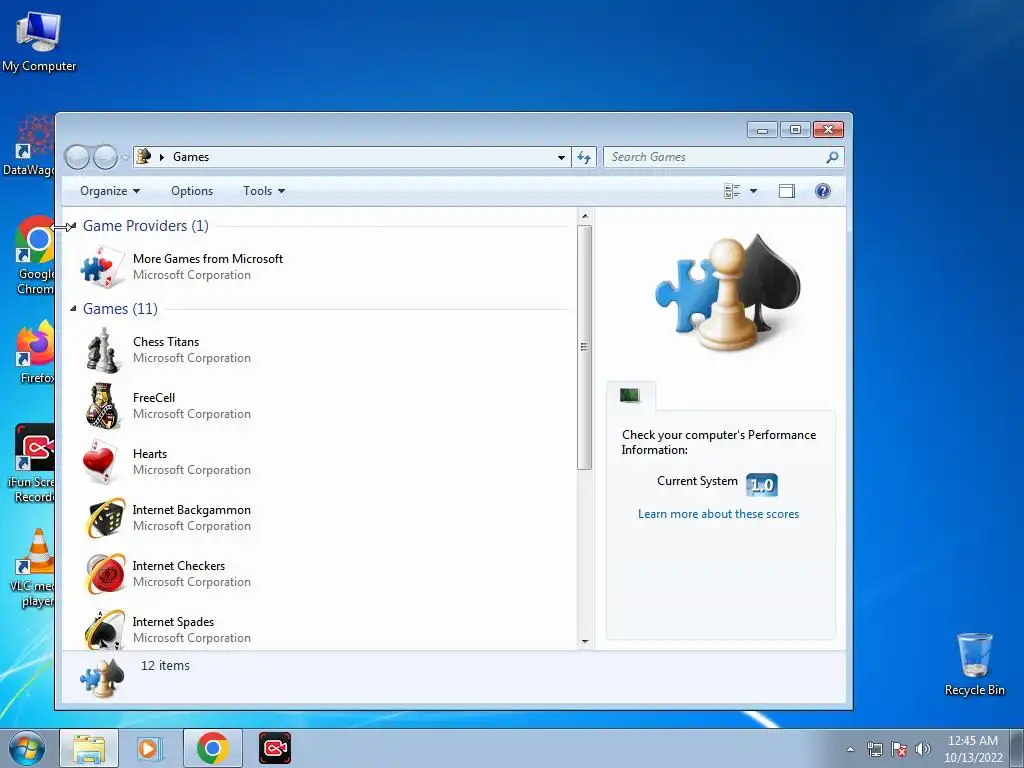Open the Google Chrome desktop shortcut
This screenshot has width=1024, height=768.
[x=35, y=238]
